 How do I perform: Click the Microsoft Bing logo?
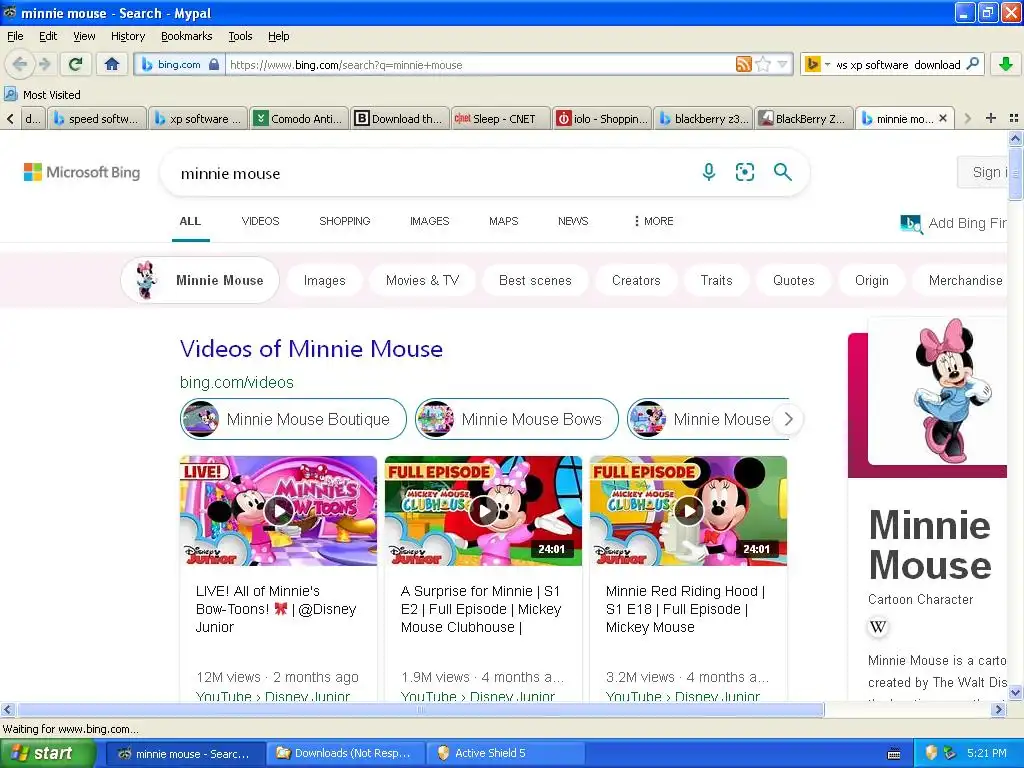(x=82, y=172)
